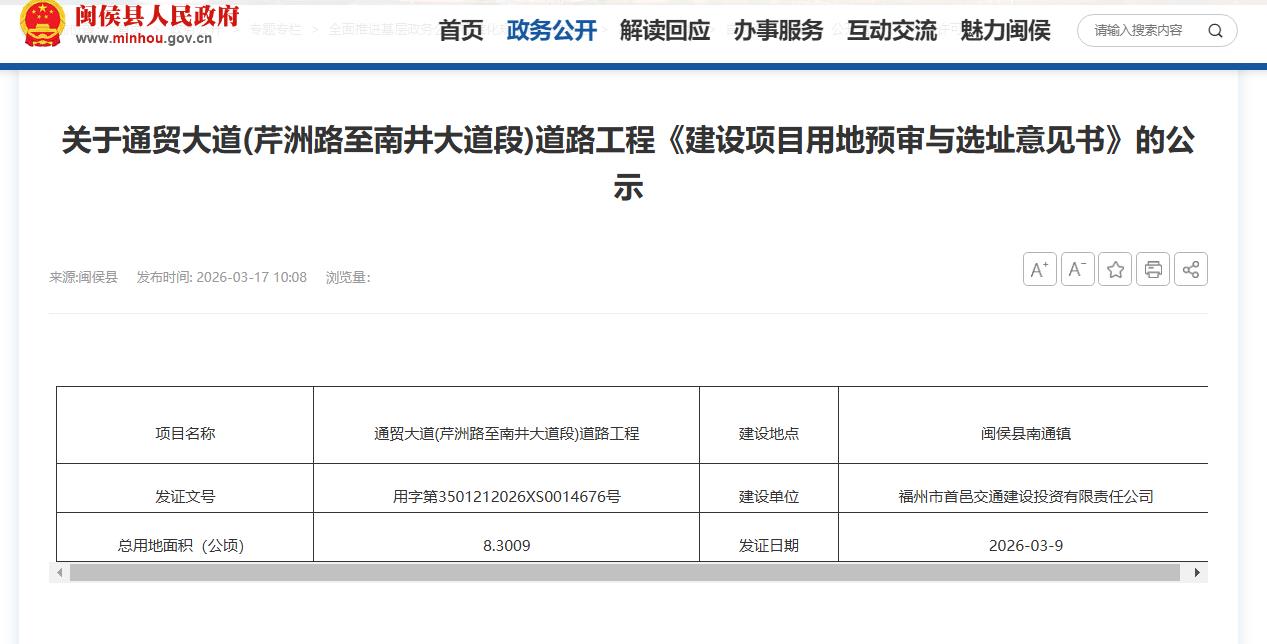The height and width of the screenshot is (644, 1267).
Task: Go to 首页 in the navigation
Action: click(x=461, y=31)
